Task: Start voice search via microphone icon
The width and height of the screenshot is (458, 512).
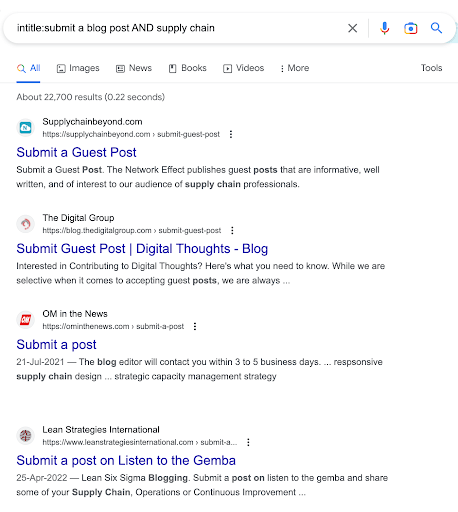Action: click(x=384, y=28)
